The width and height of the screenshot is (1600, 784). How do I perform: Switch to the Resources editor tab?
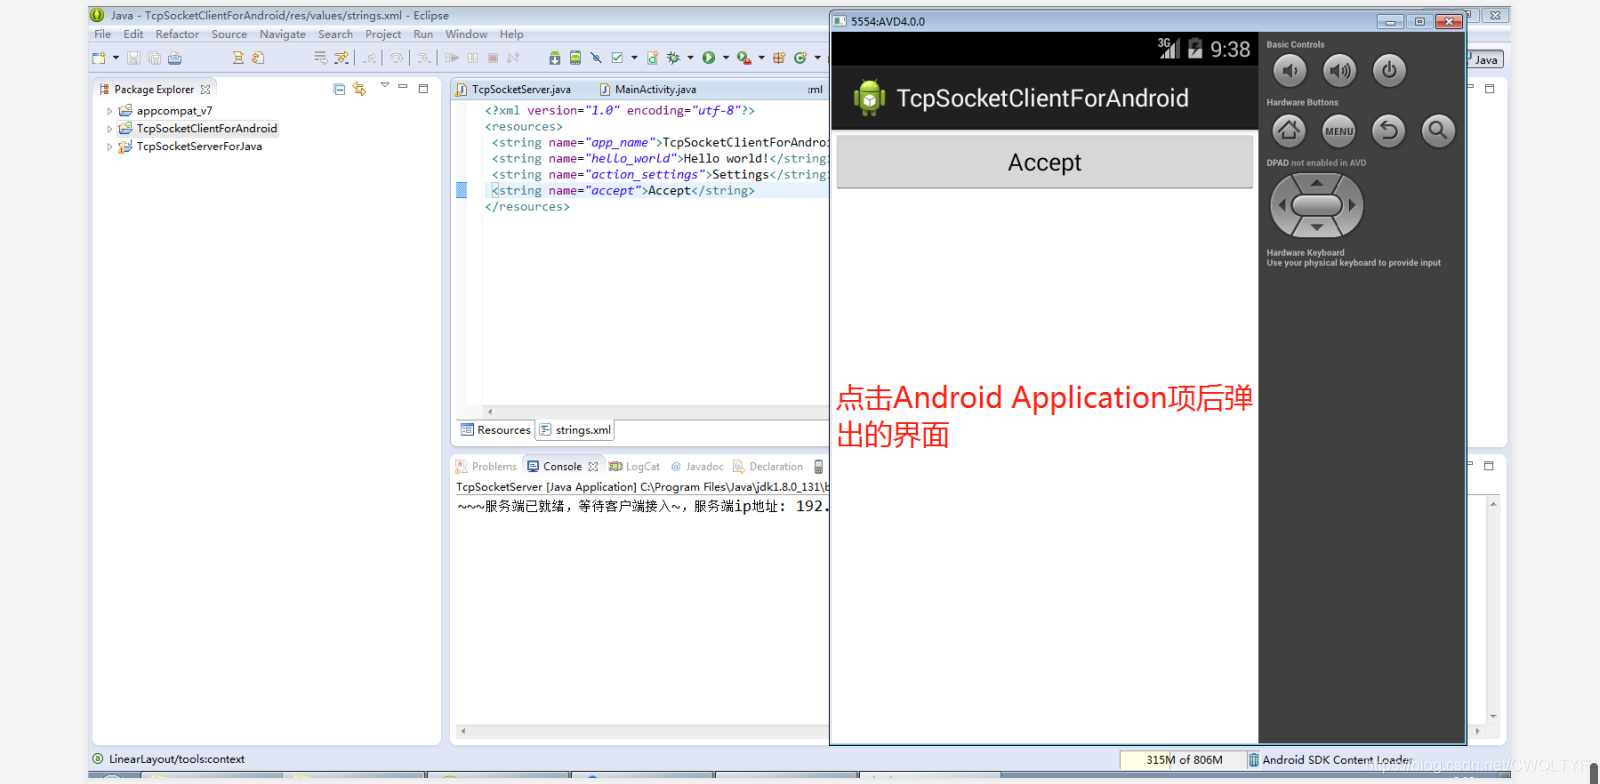pos(495,430)
